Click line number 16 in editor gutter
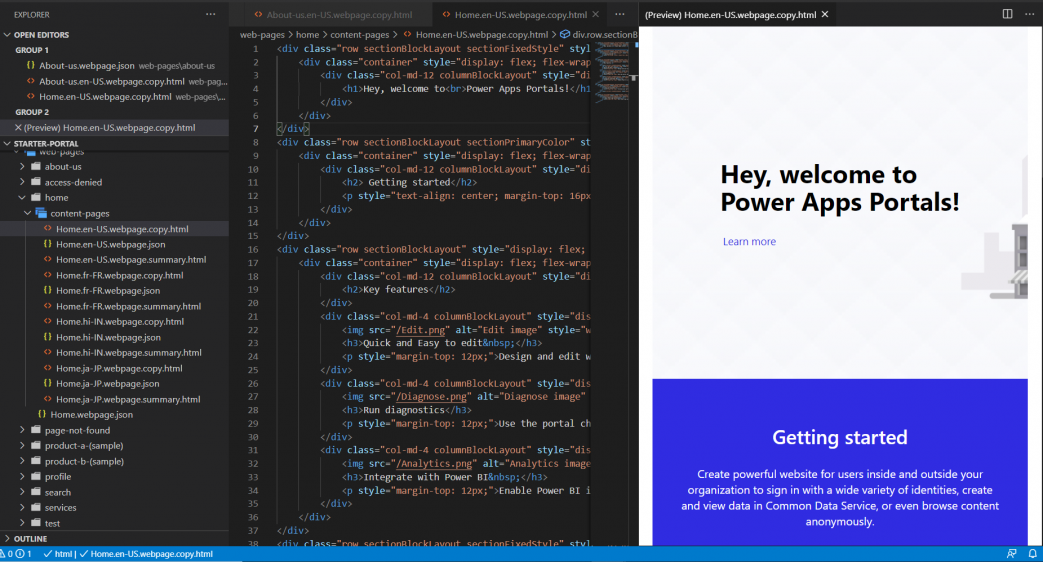Screen dimensions: 1043x562 (x=253, y=249)
